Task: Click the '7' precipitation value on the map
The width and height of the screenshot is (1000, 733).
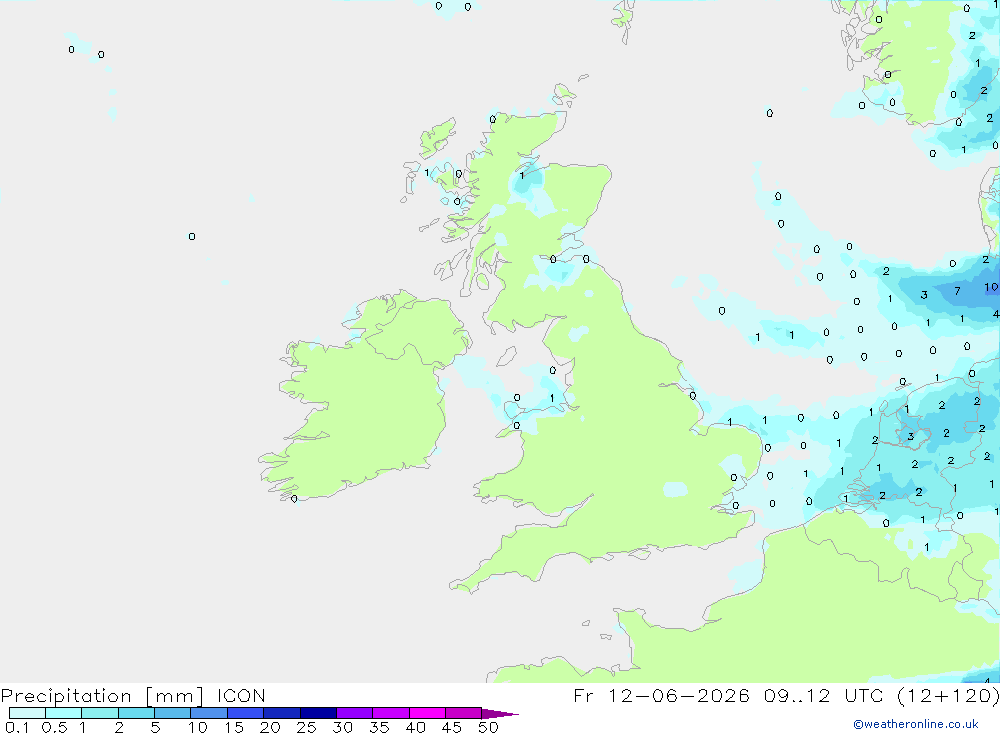Action: click(x=957, y=291)
